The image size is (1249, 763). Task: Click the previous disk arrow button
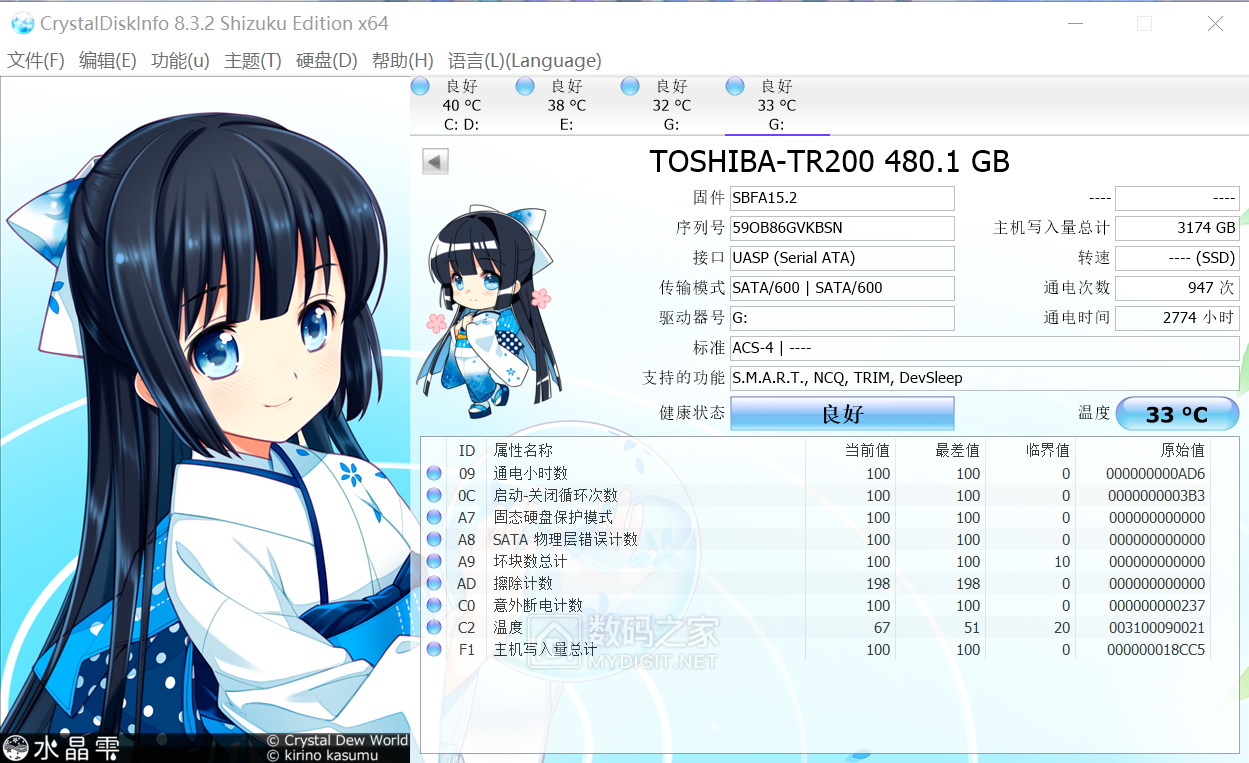(x=435, y=161)
